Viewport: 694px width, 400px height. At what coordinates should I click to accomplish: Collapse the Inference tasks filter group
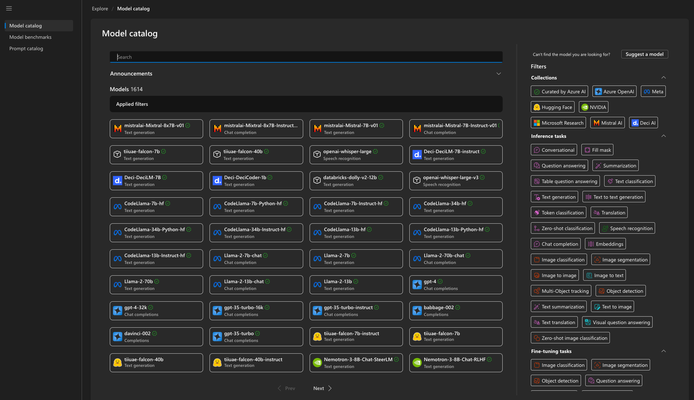pyautogui.click(x=663, y=136)
